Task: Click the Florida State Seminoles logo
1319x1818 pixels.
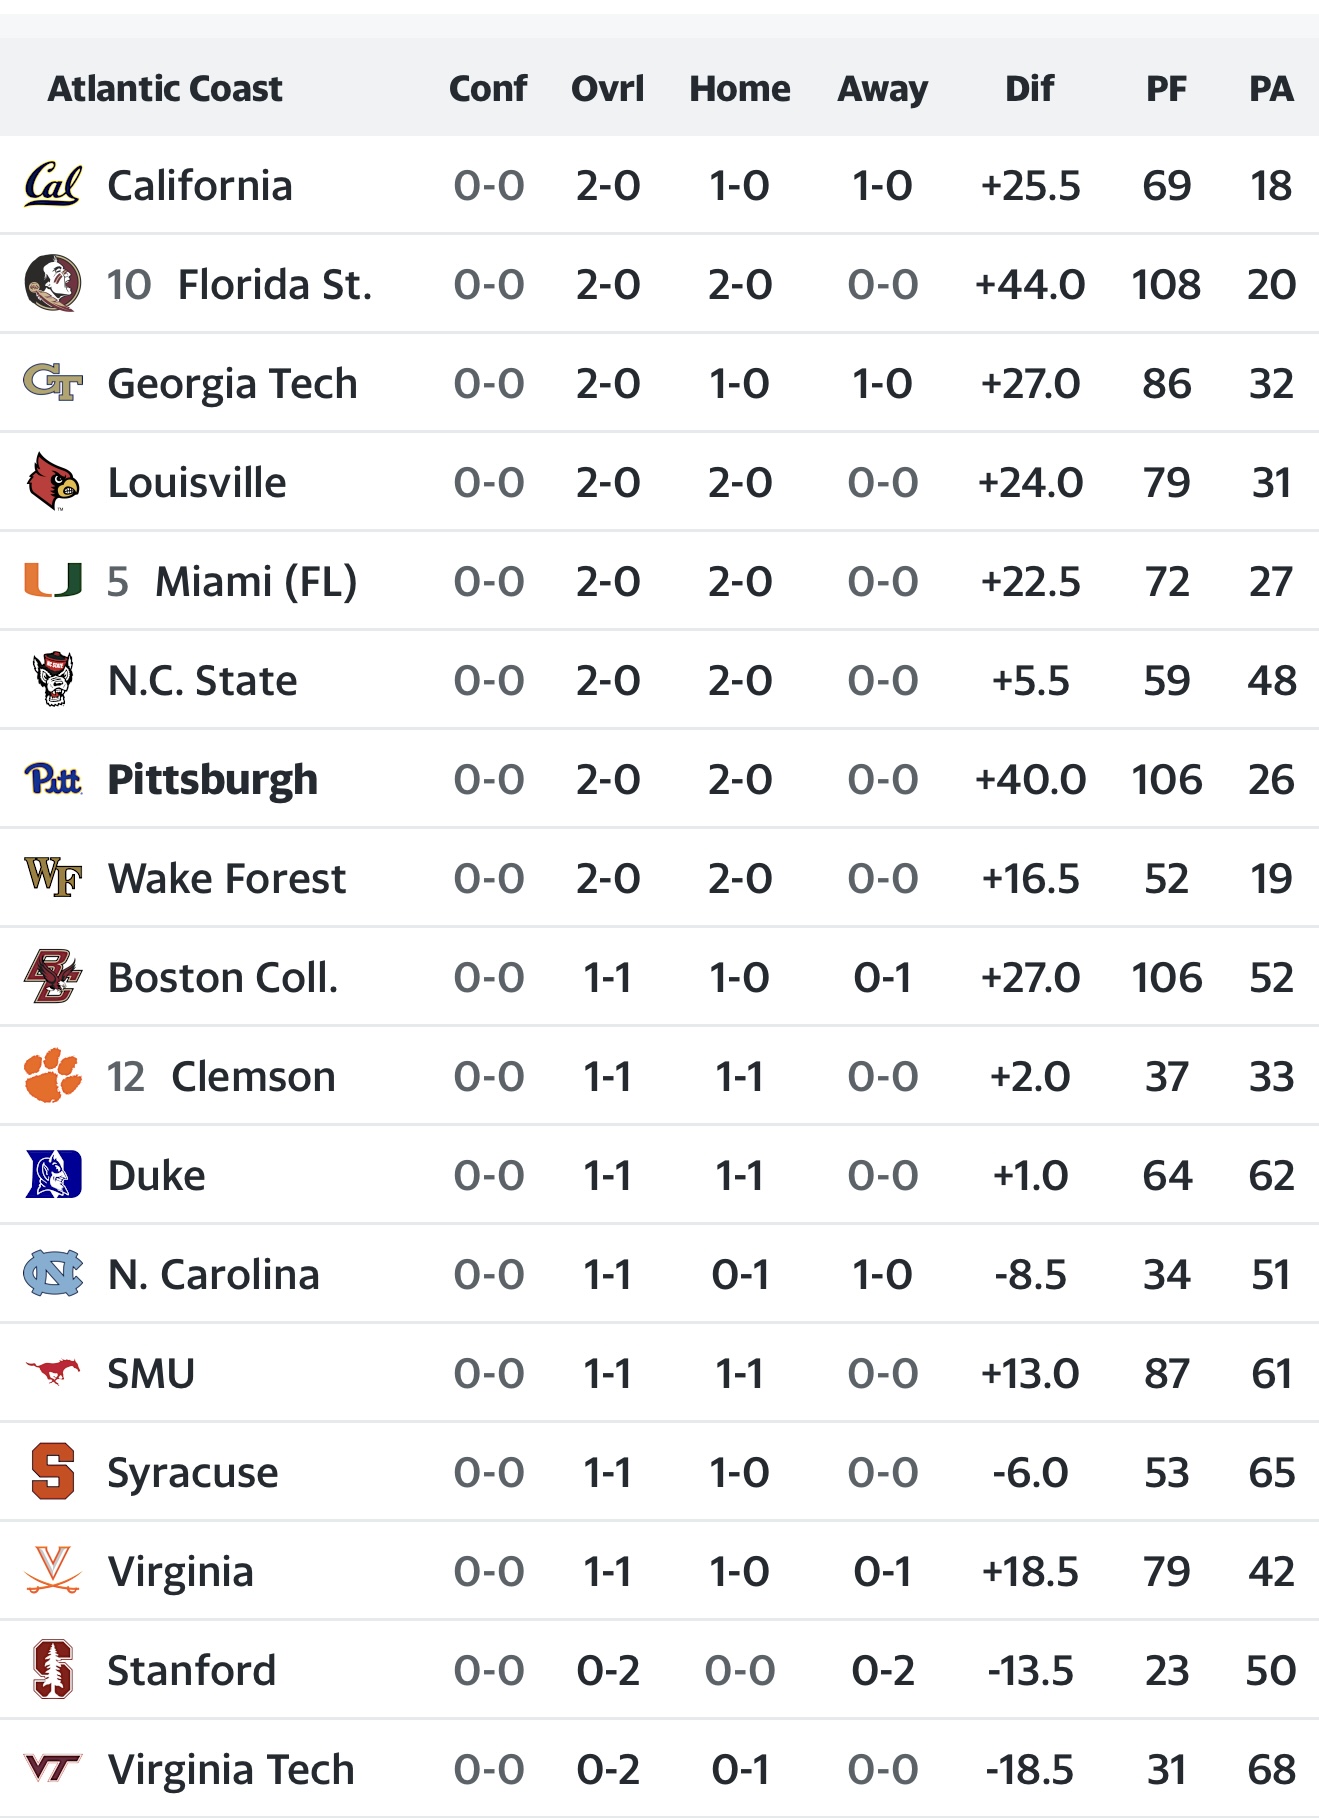Action: [x=53, y=284]
